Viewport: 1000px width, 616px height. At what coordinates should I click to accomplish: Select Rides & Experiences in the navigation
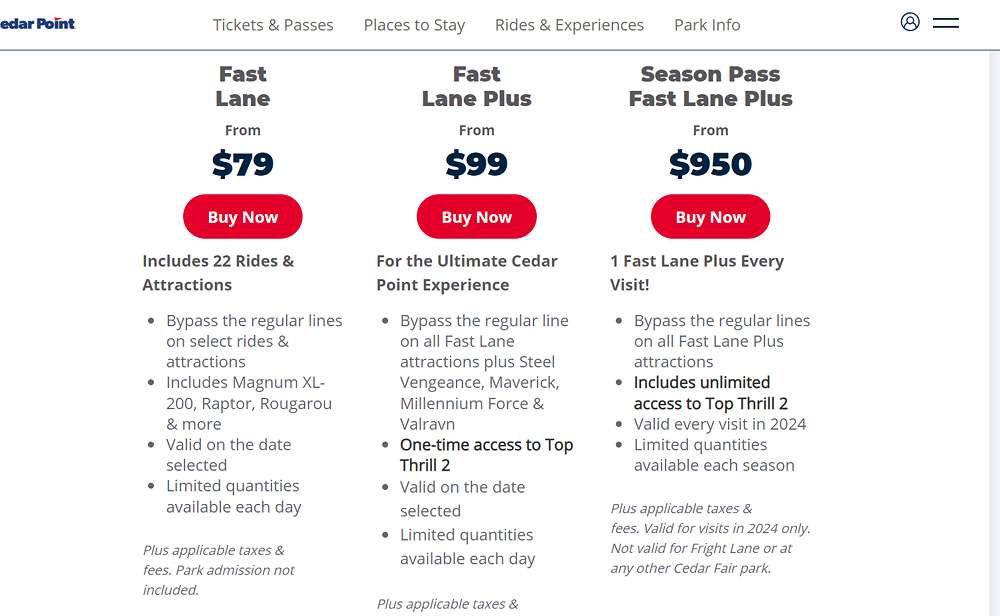(569, 25)
